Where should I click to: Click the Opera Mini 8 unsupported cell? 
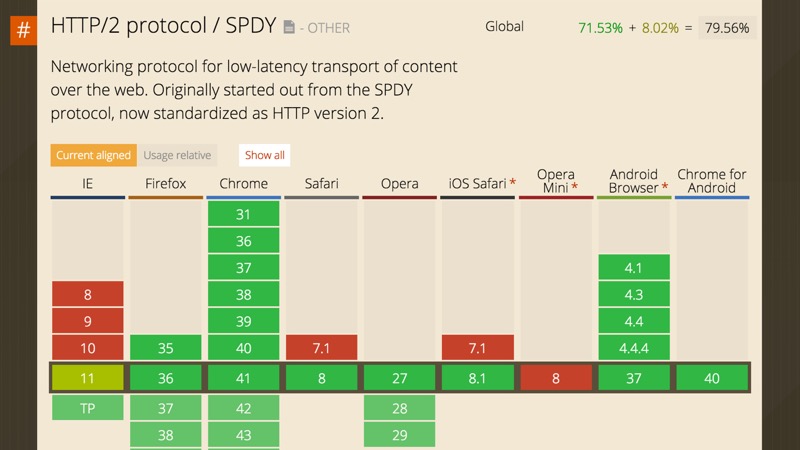coord(556,378)
